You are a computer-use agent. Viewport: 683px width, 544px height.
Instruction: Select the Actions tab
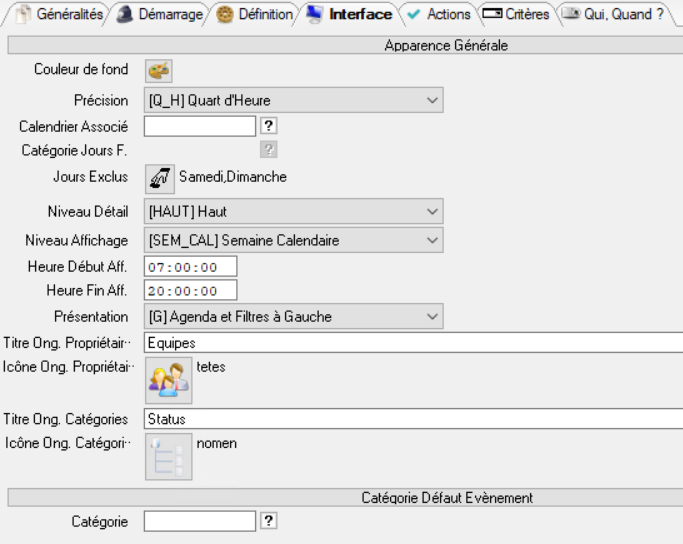point(438,15)
